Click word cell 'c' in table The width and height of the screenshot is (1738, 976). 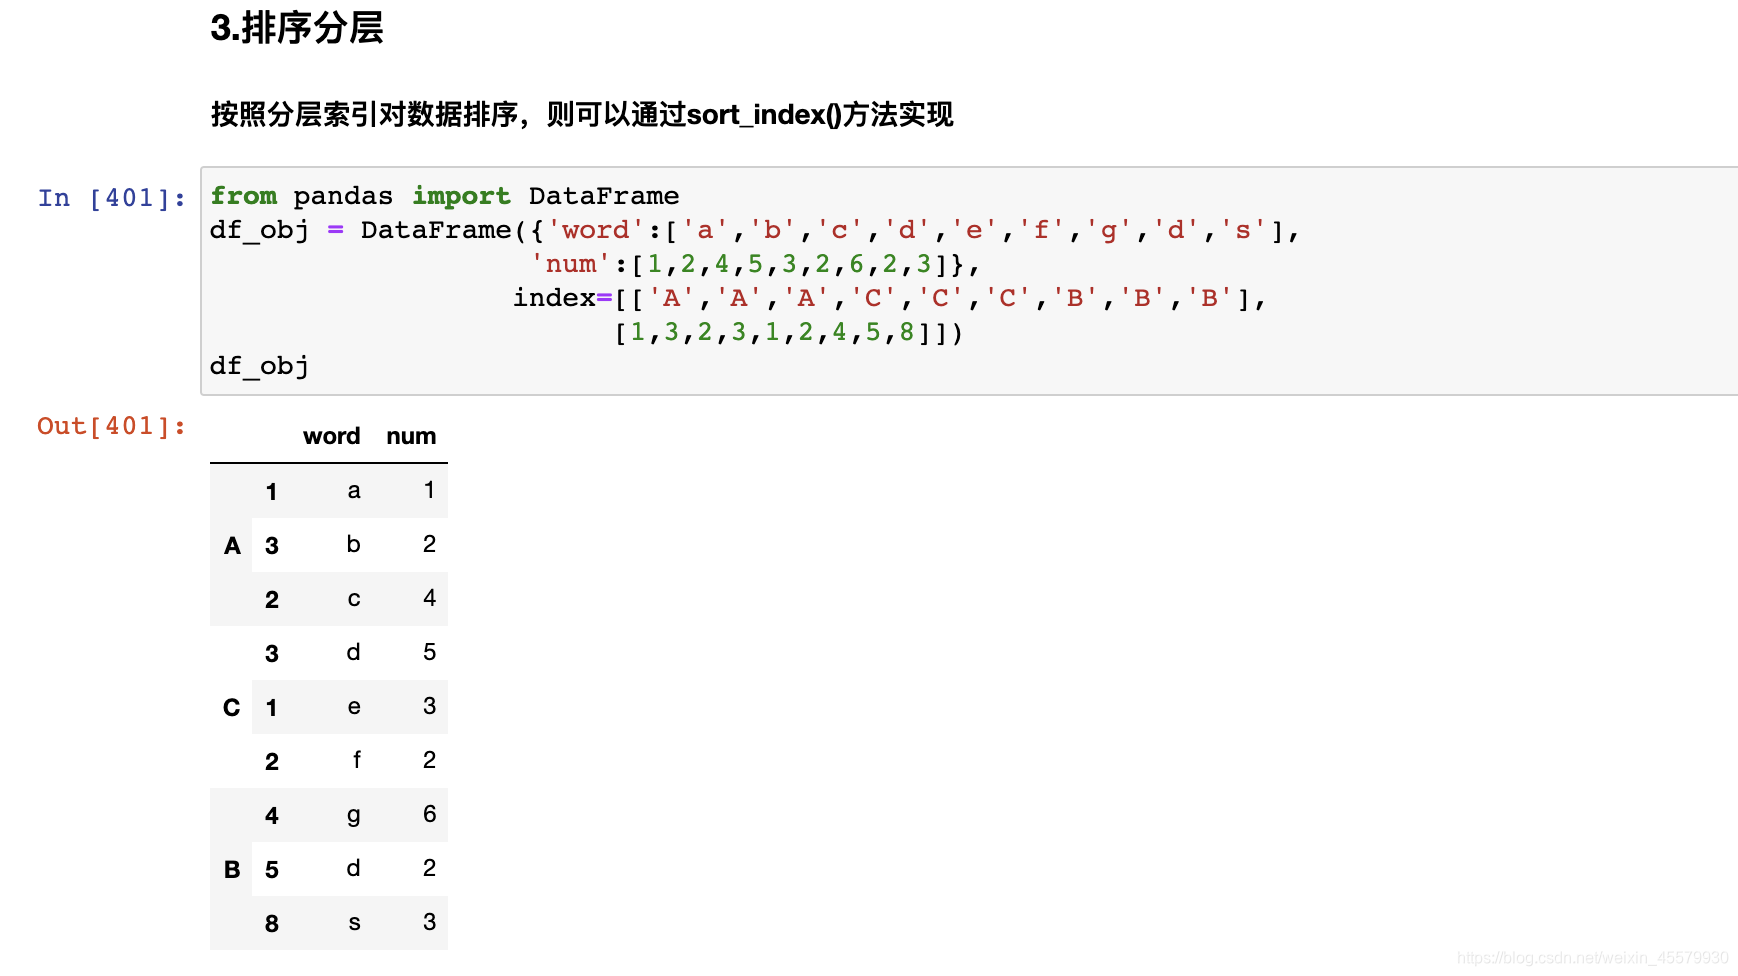point(354,599)
